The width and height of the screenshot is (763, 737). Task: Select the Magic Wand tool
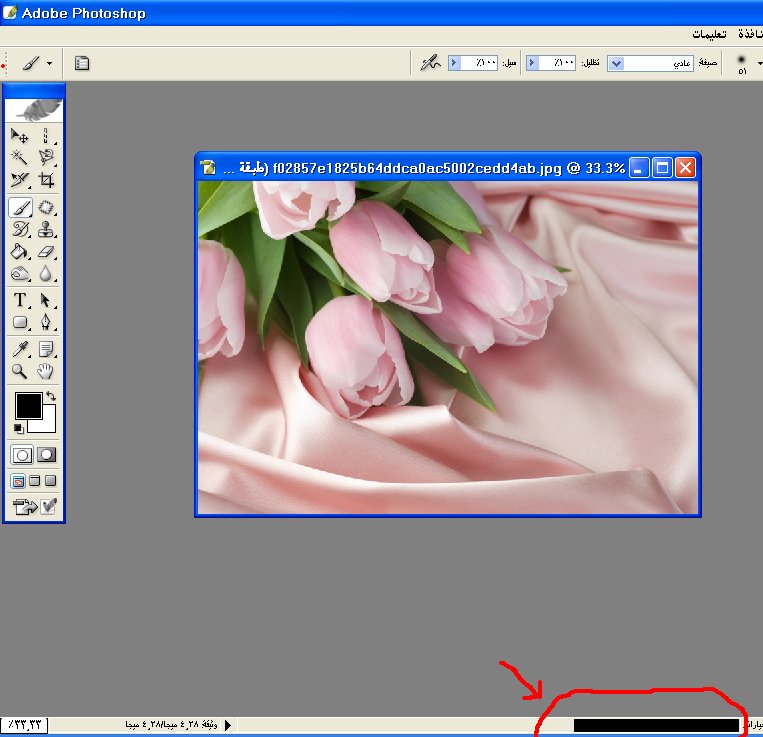tap(20, 158)
